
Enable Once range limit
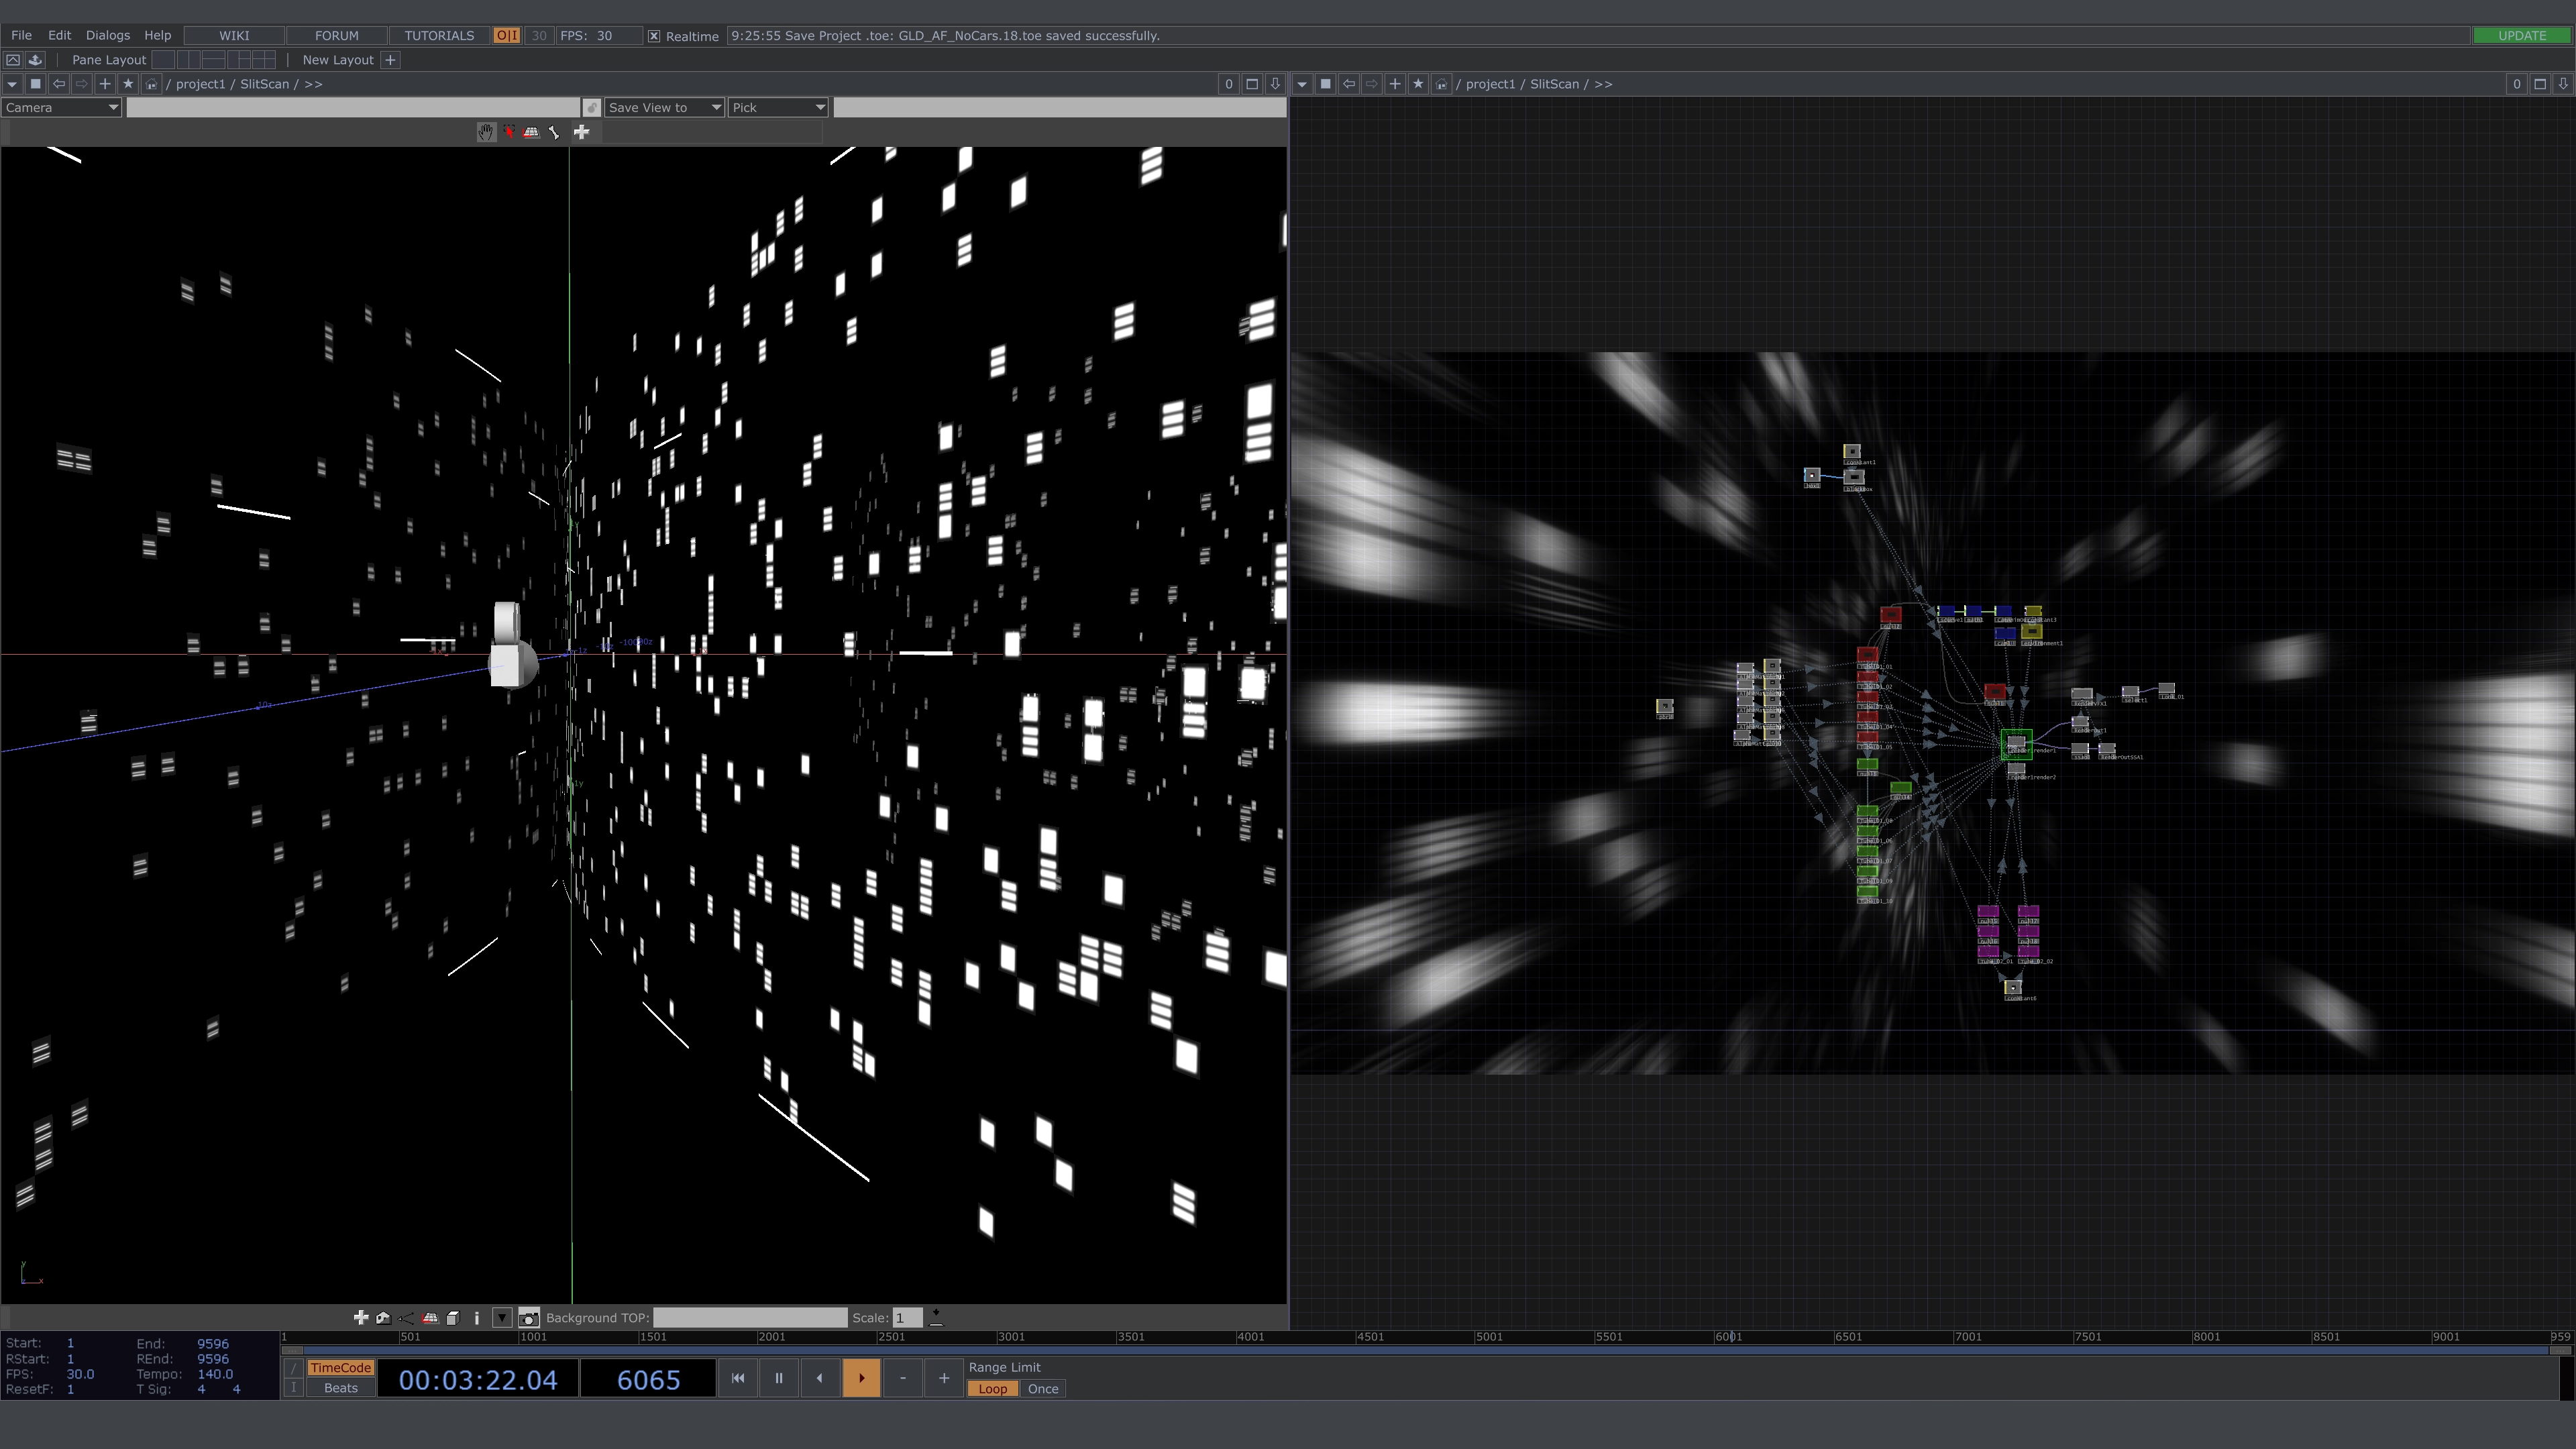1043,1389
